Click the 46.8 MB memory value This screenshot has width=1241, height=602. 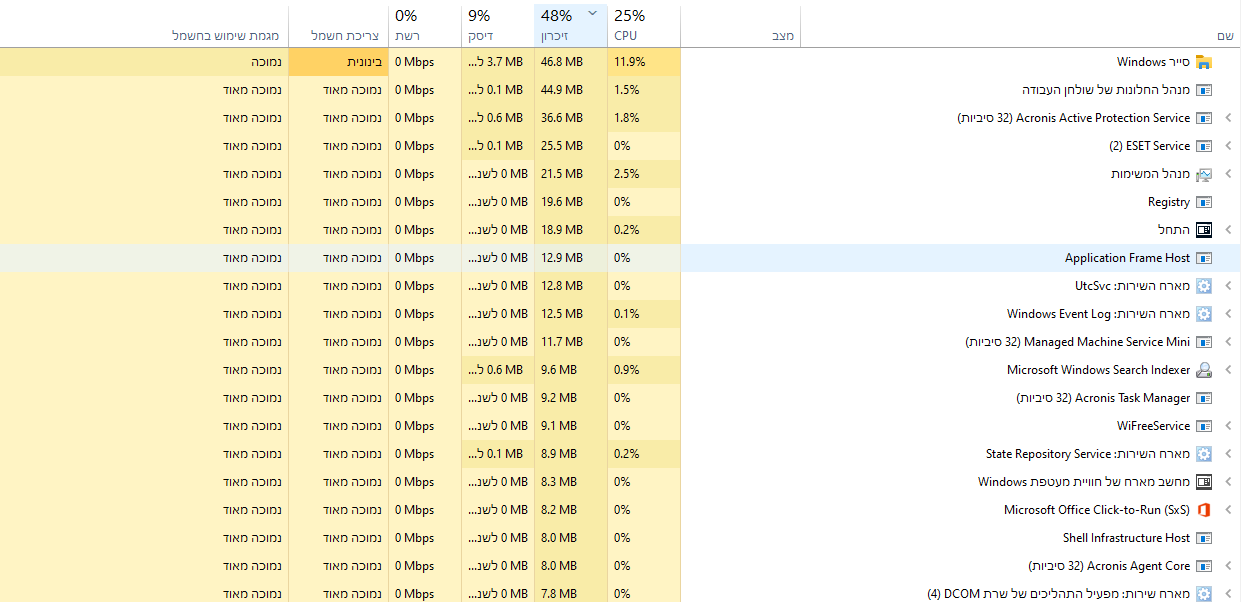tap(562, 62)
